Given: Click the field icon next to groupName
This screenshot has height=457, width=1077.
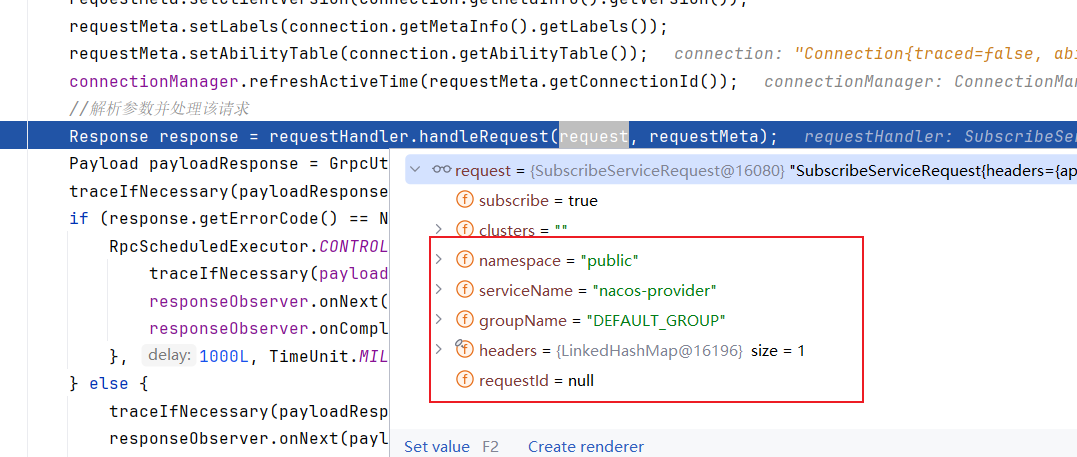Looking at the screenshot, I should point(464,320).
